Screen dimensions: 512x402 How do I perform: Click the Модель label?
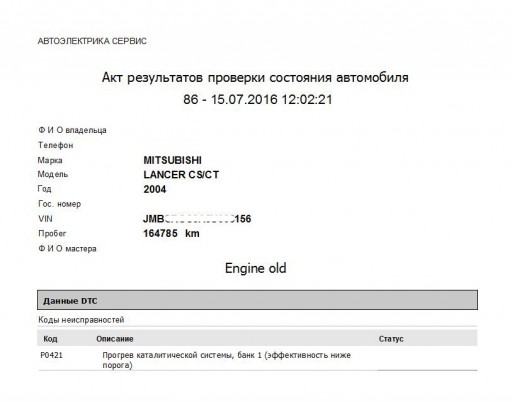point(53,174)
